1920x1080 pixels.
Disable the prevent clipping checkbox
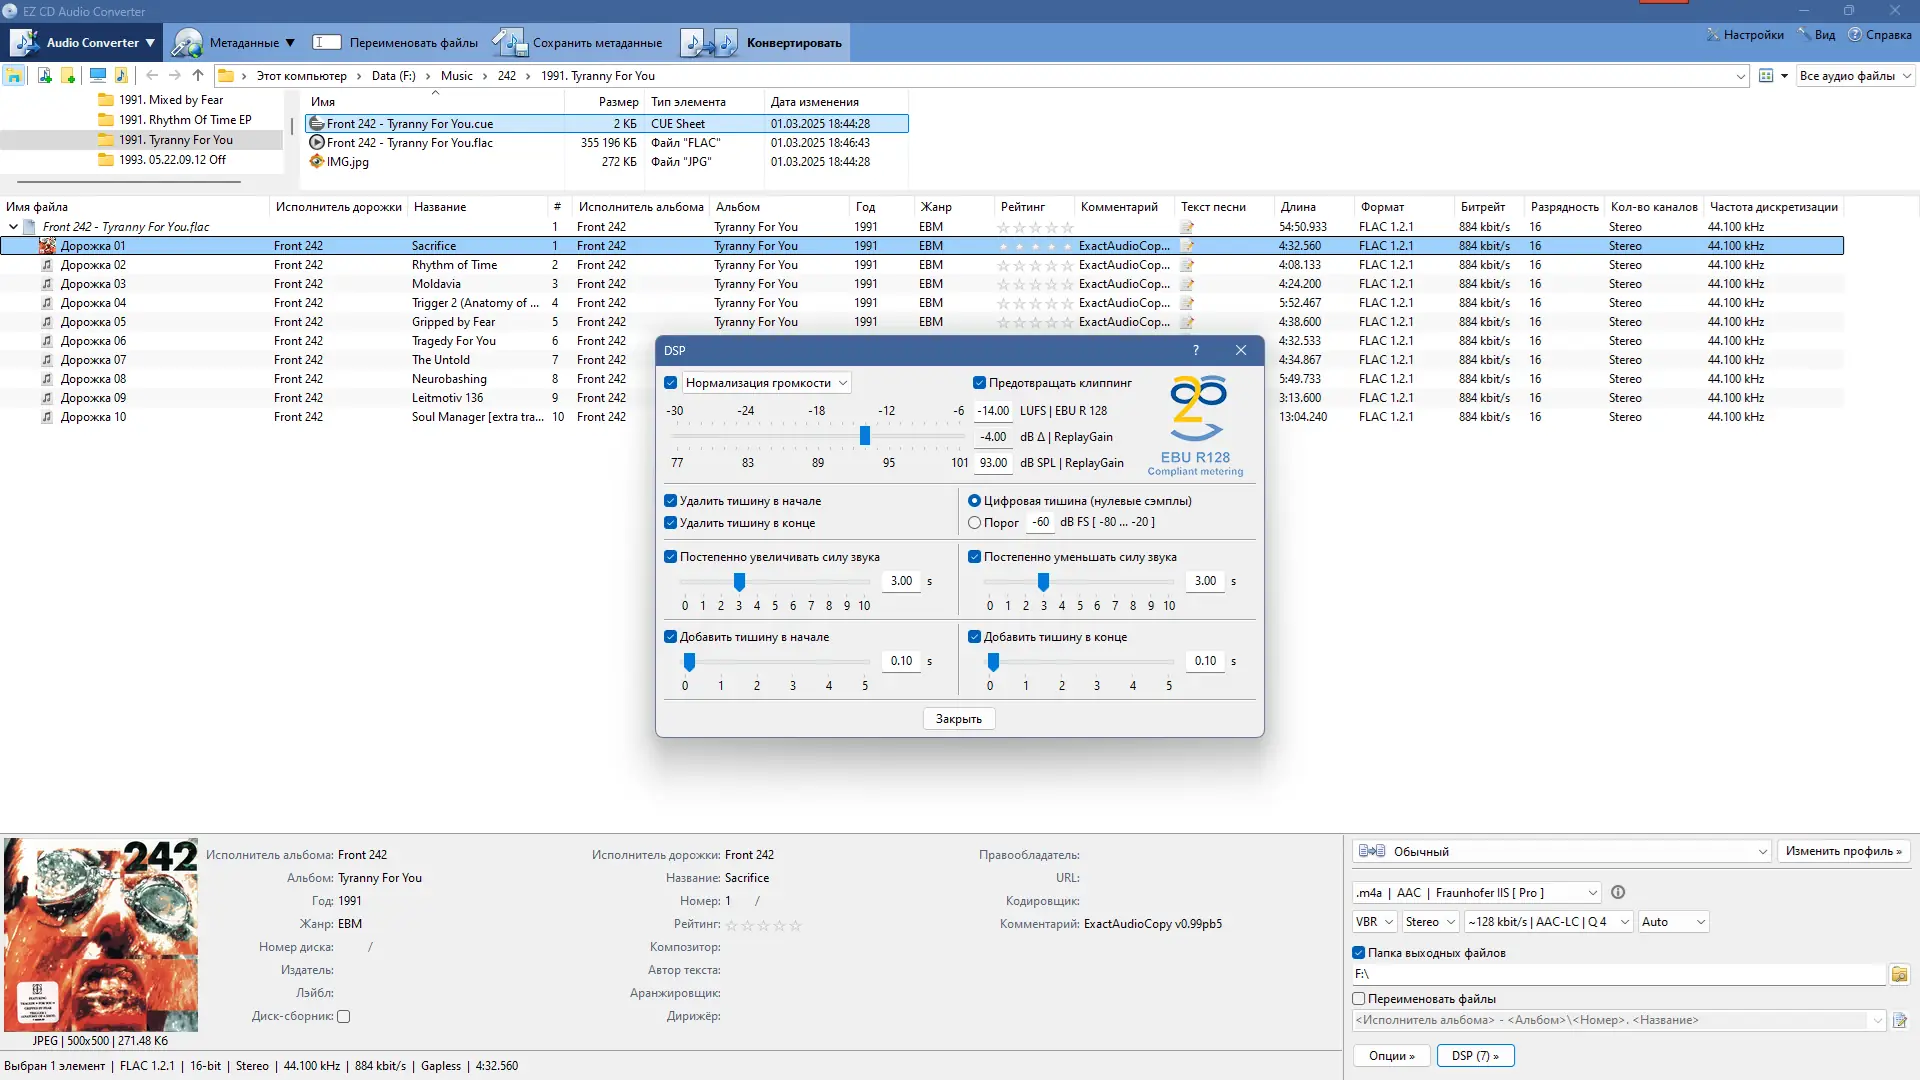coord(979,382)
